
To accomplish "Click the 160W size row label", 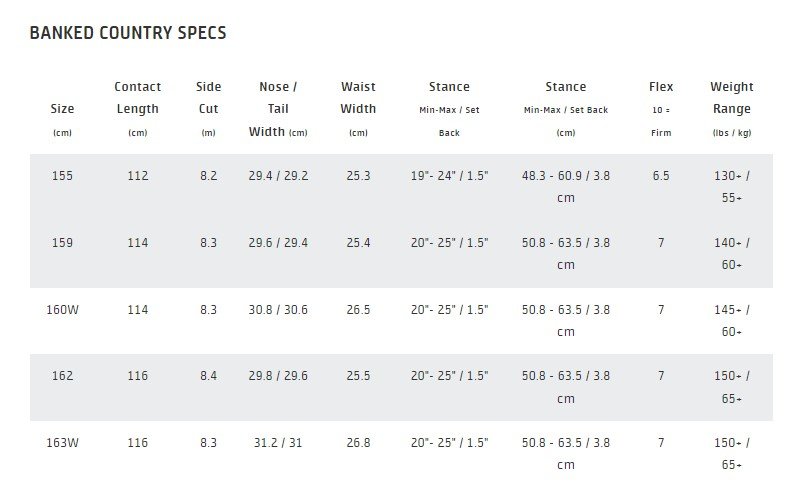I will click(x=62, y=310).
